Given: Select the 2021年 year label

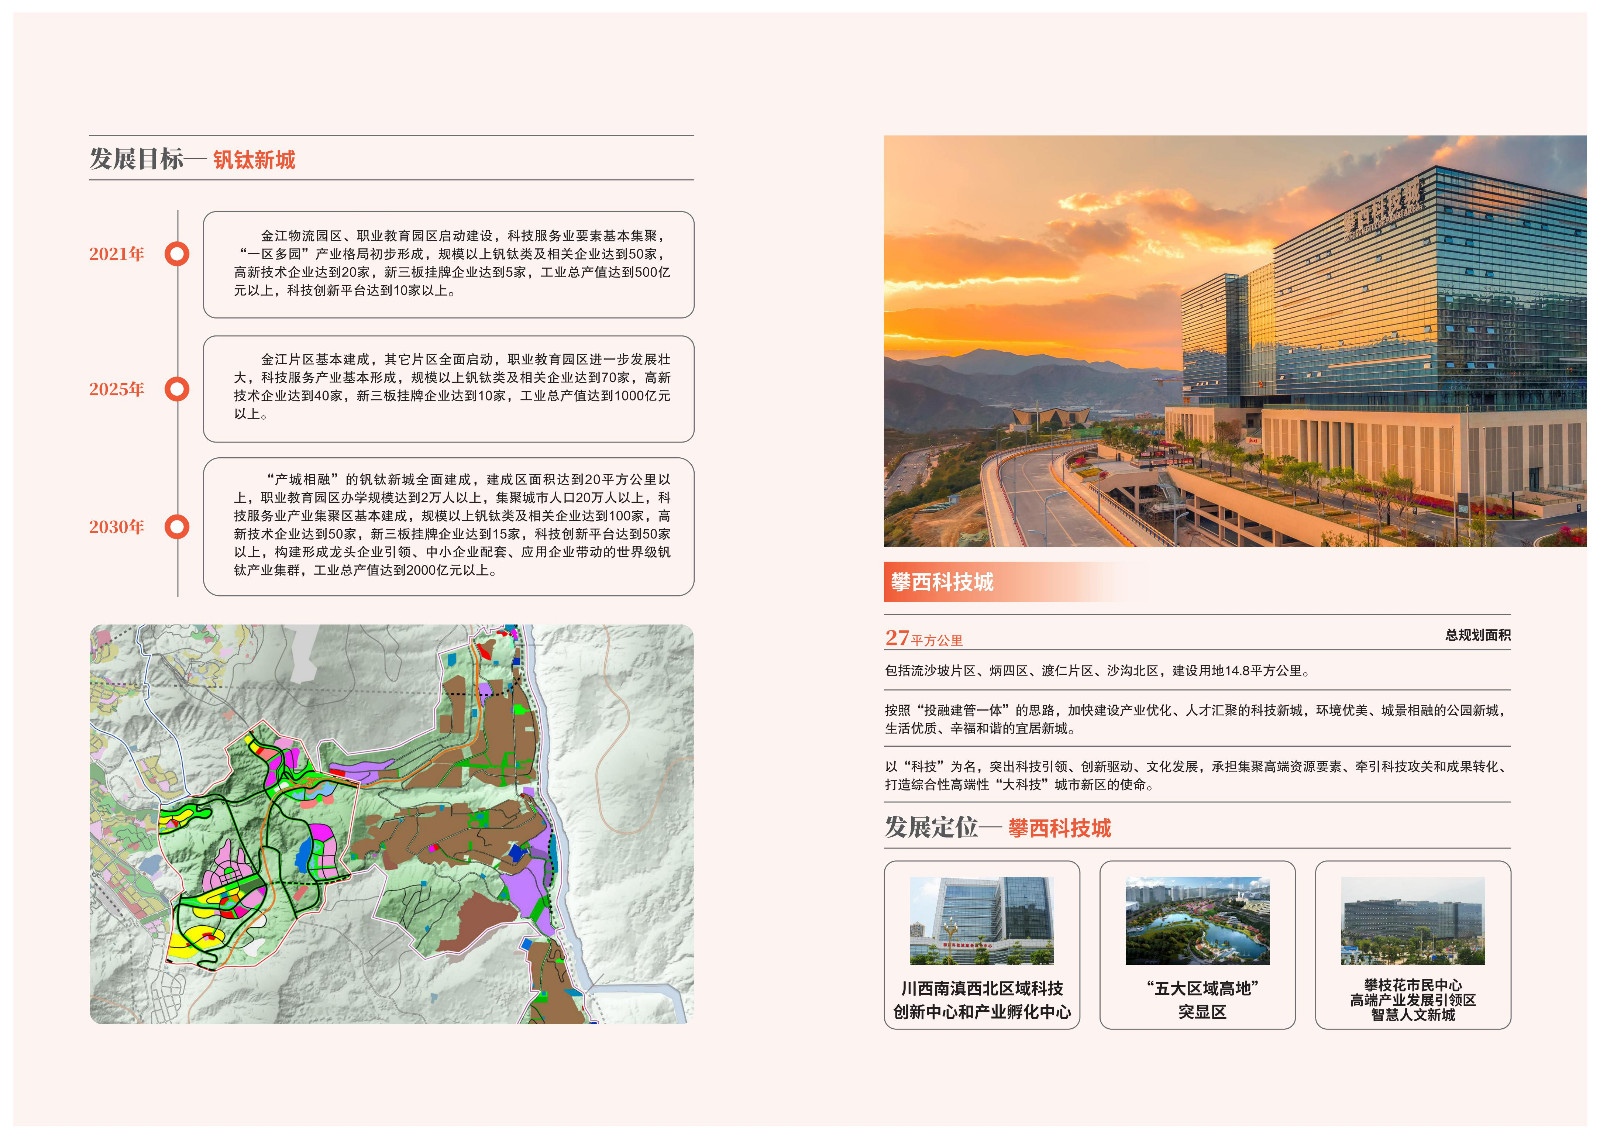Looking at the screenshot, I should 117,254.
